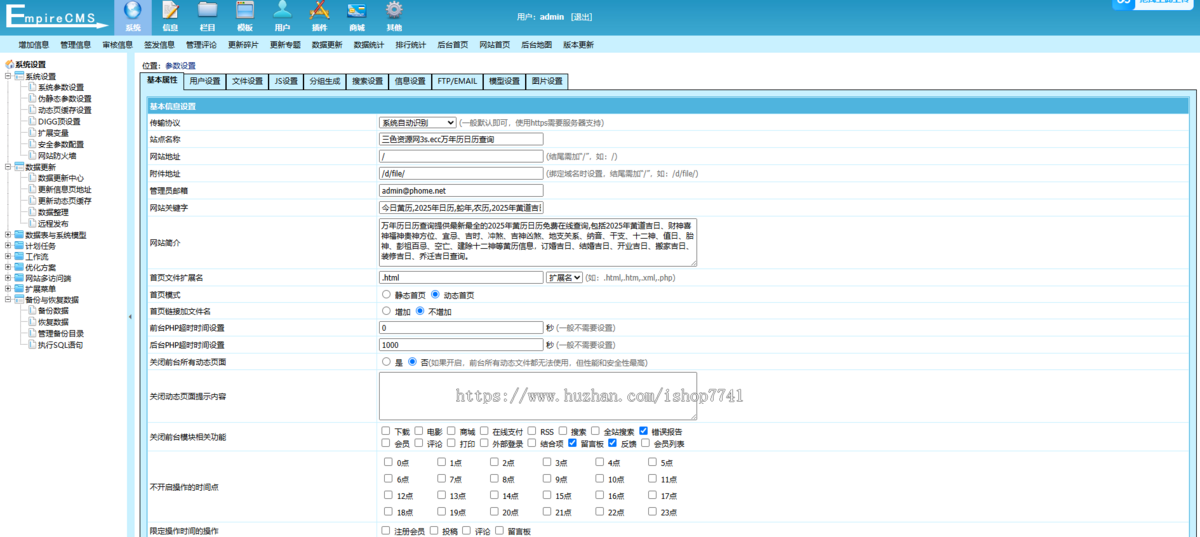
Task: Open 恢复数据 tree item
Action: click(53, 322)
